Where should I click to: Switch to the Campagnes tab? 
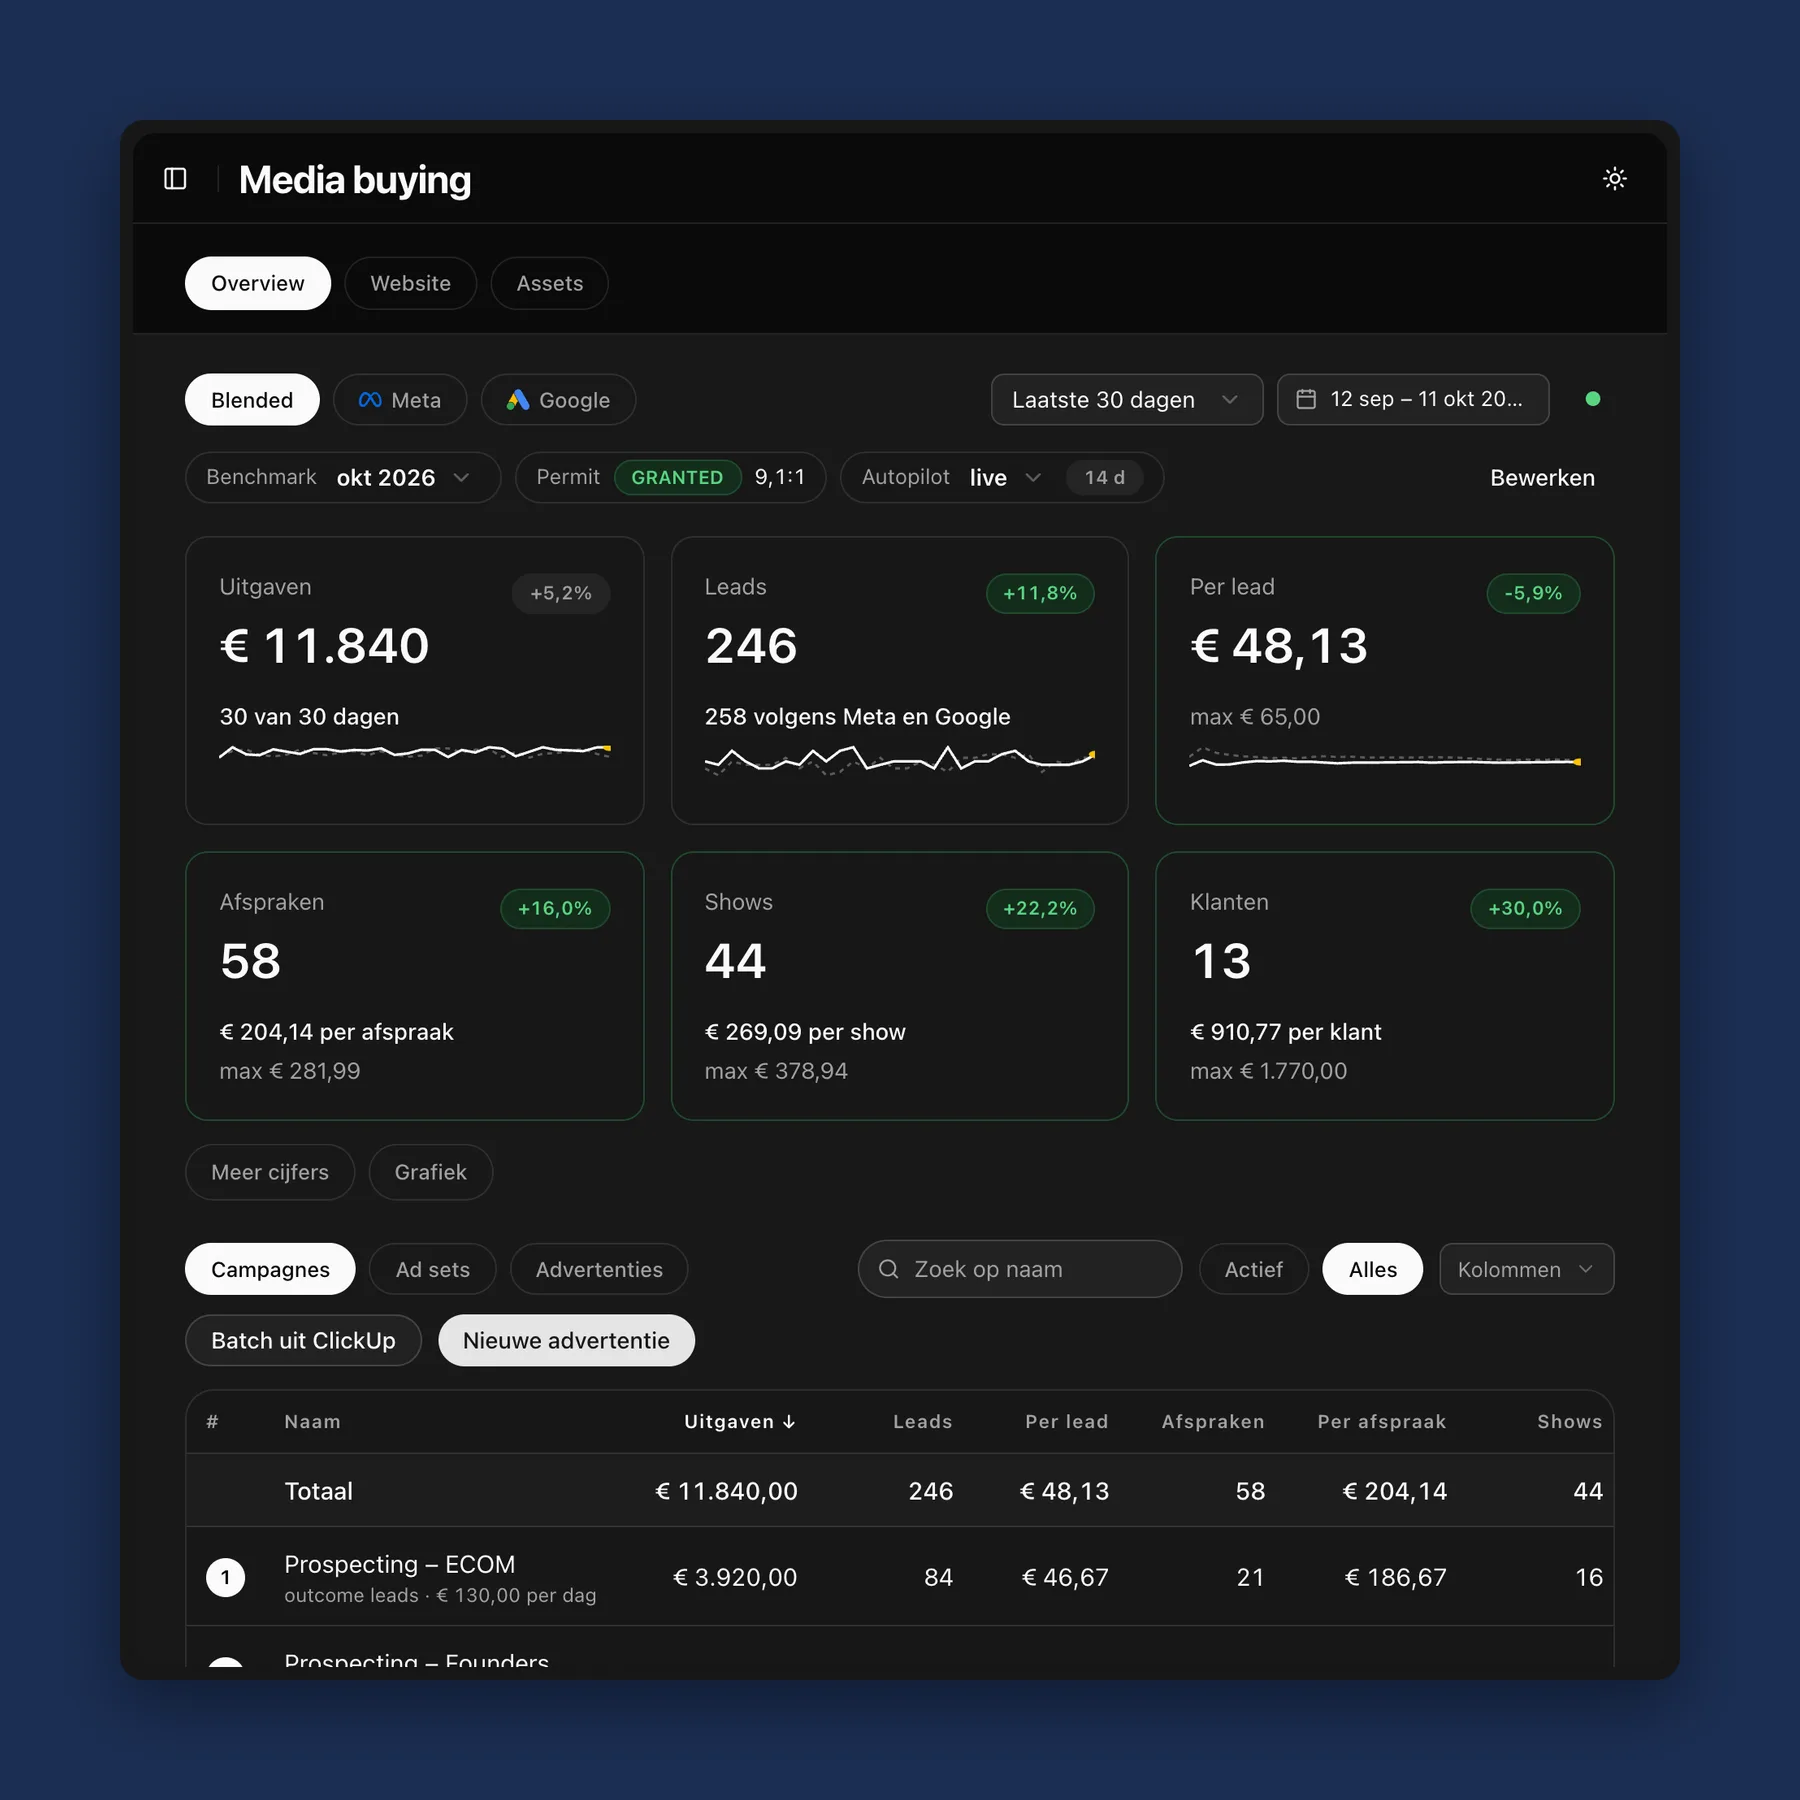(x=270, y=1269)
